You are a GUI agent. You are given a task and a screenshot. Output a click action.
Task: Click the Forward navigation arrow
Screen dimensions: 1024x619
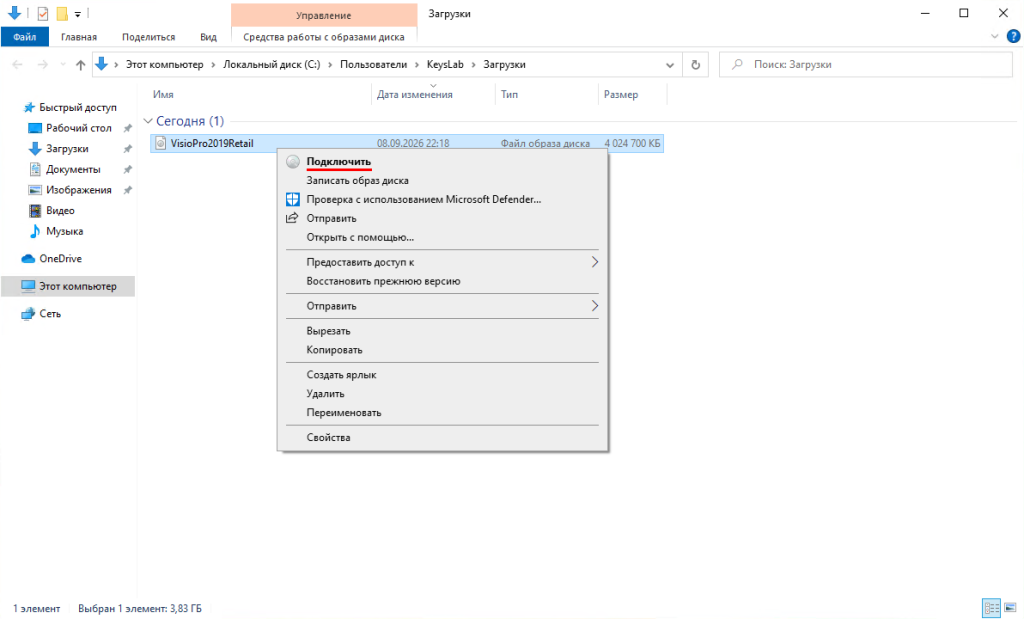click(x=42, y=65)
